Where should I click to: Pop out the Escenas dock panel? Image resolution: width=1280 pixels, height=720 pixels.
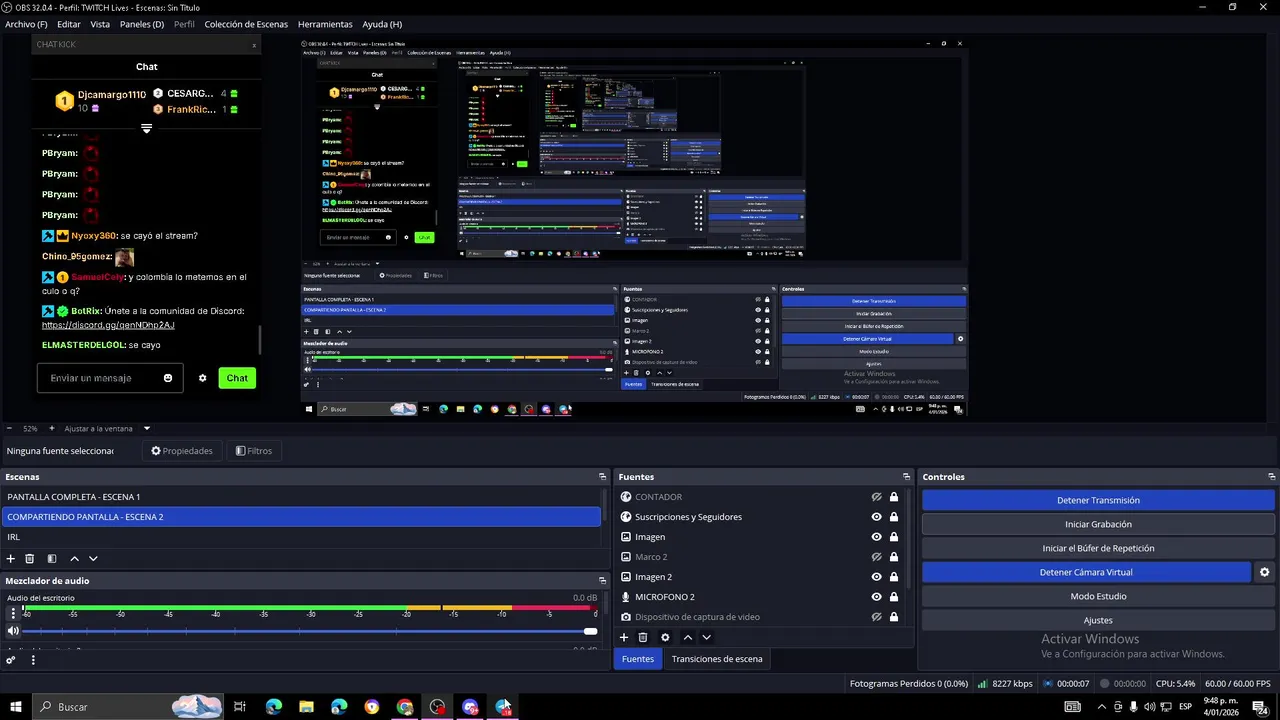click(602, 477)
